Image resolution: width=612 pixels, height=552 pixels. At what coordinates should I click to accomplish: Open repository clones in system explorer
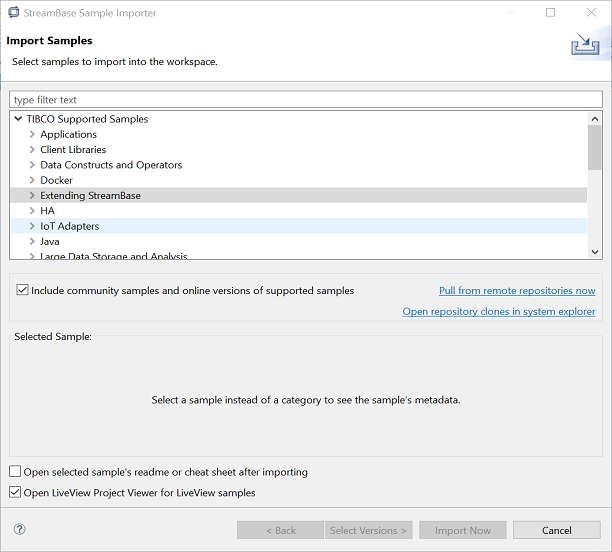tap(498, 312)
